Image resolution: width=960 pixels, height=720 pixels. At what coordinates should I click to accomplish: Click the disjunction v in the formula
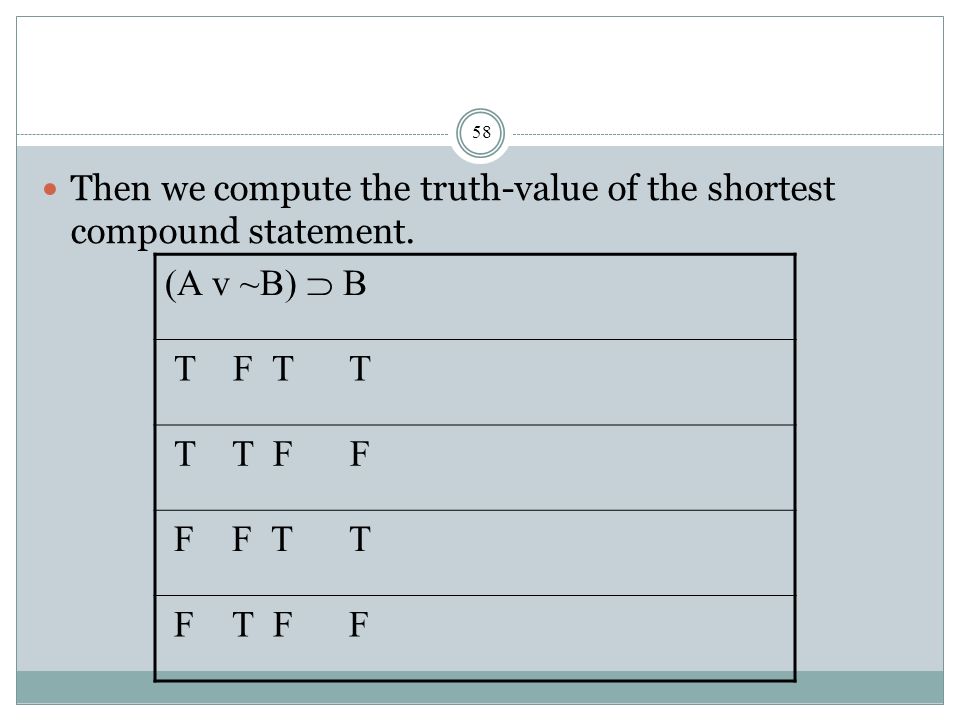[220, 288]
